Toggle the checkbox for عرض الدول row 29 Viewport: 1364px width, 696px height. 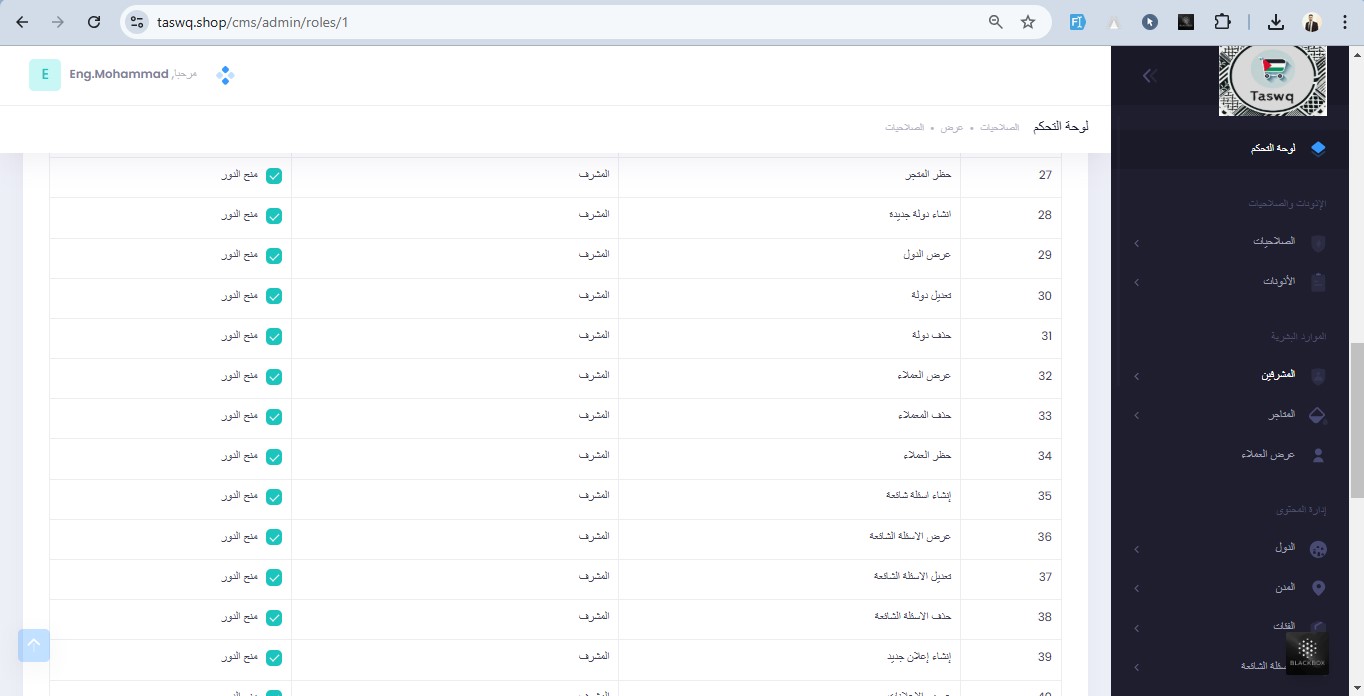click(273, 256)
